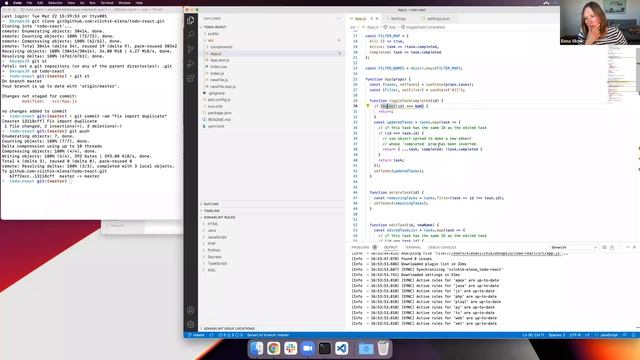Open the Source Control view

[x=191, y=49]
